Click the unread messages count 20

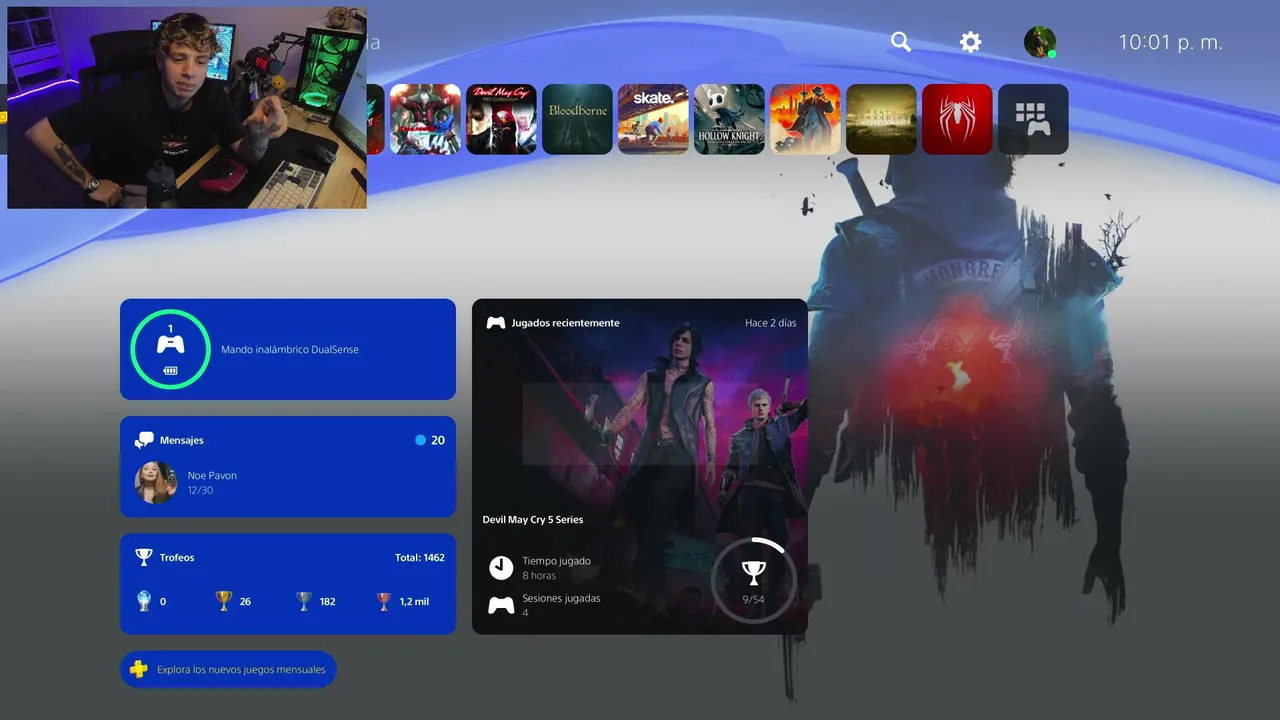438,440
